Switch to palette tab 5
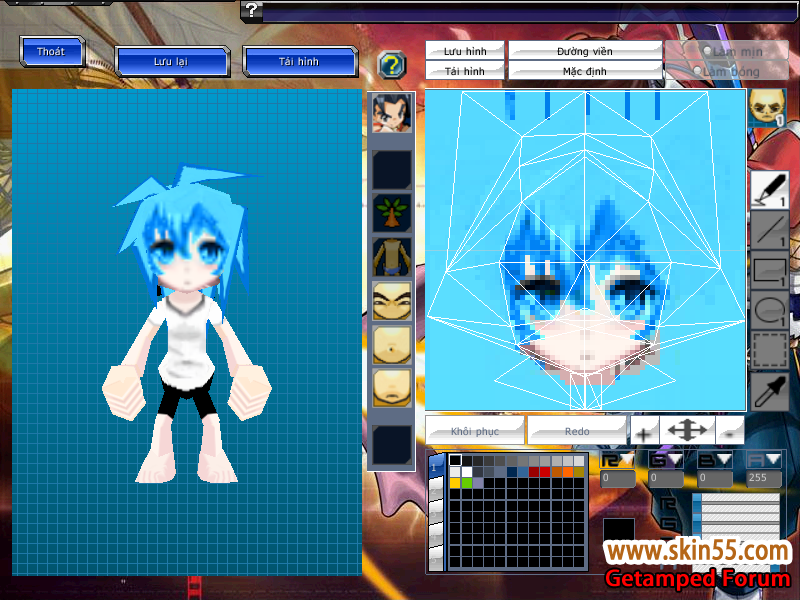 click(x=436, y=560)
